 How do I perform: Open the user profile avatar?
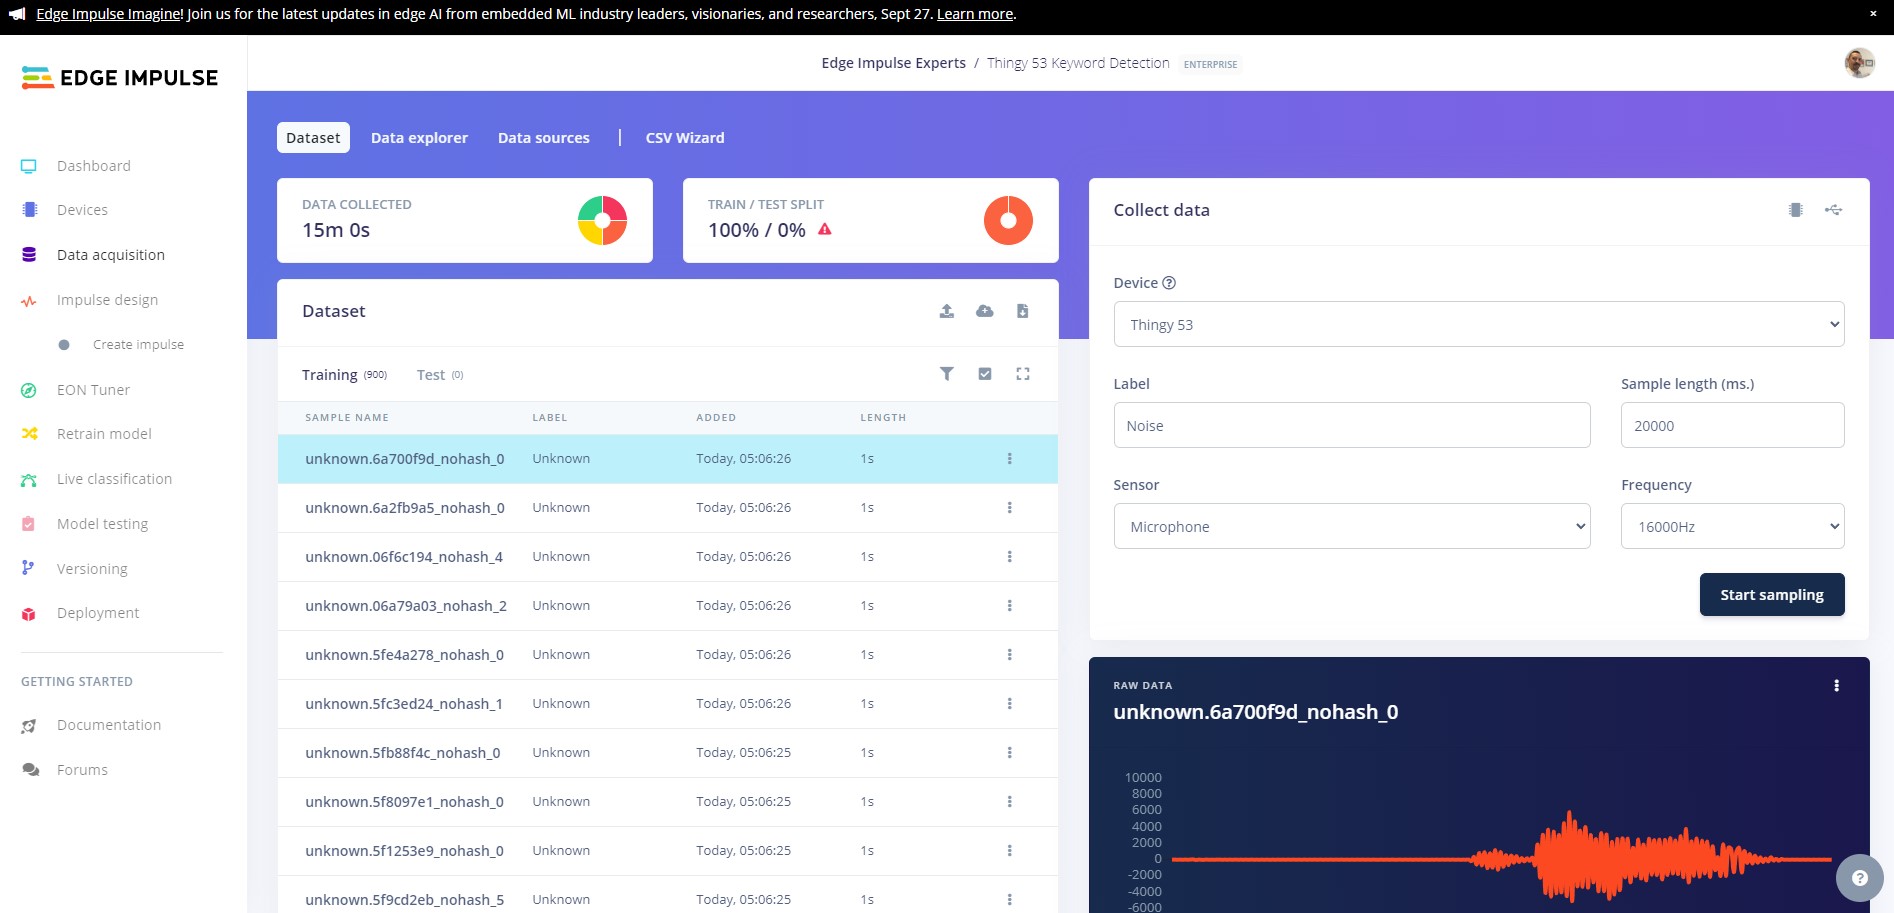(x=1859, y=62)
